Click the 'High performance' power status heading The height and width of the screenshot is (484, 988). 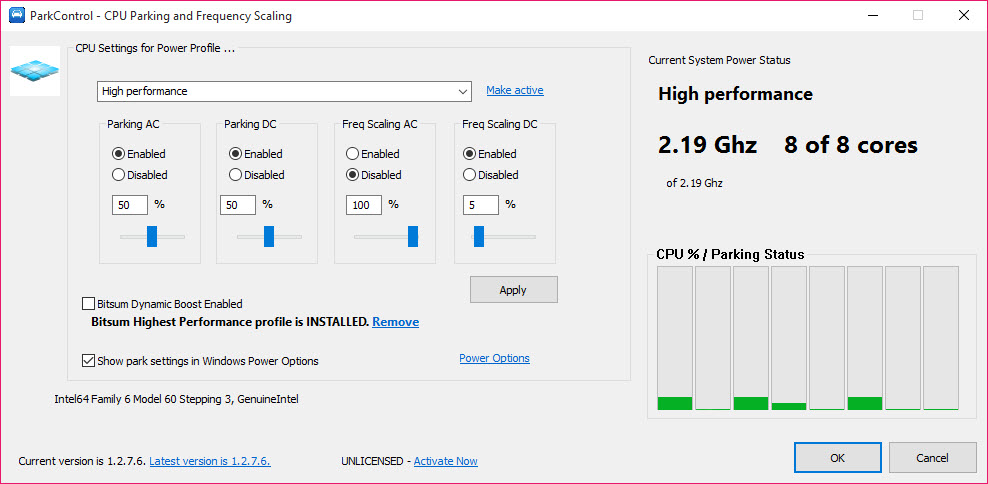(735, 95)
